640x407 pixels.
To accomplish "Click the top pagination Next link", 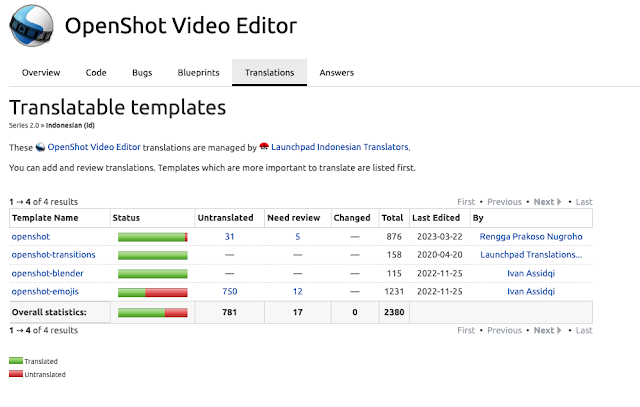I will [548, 202].
